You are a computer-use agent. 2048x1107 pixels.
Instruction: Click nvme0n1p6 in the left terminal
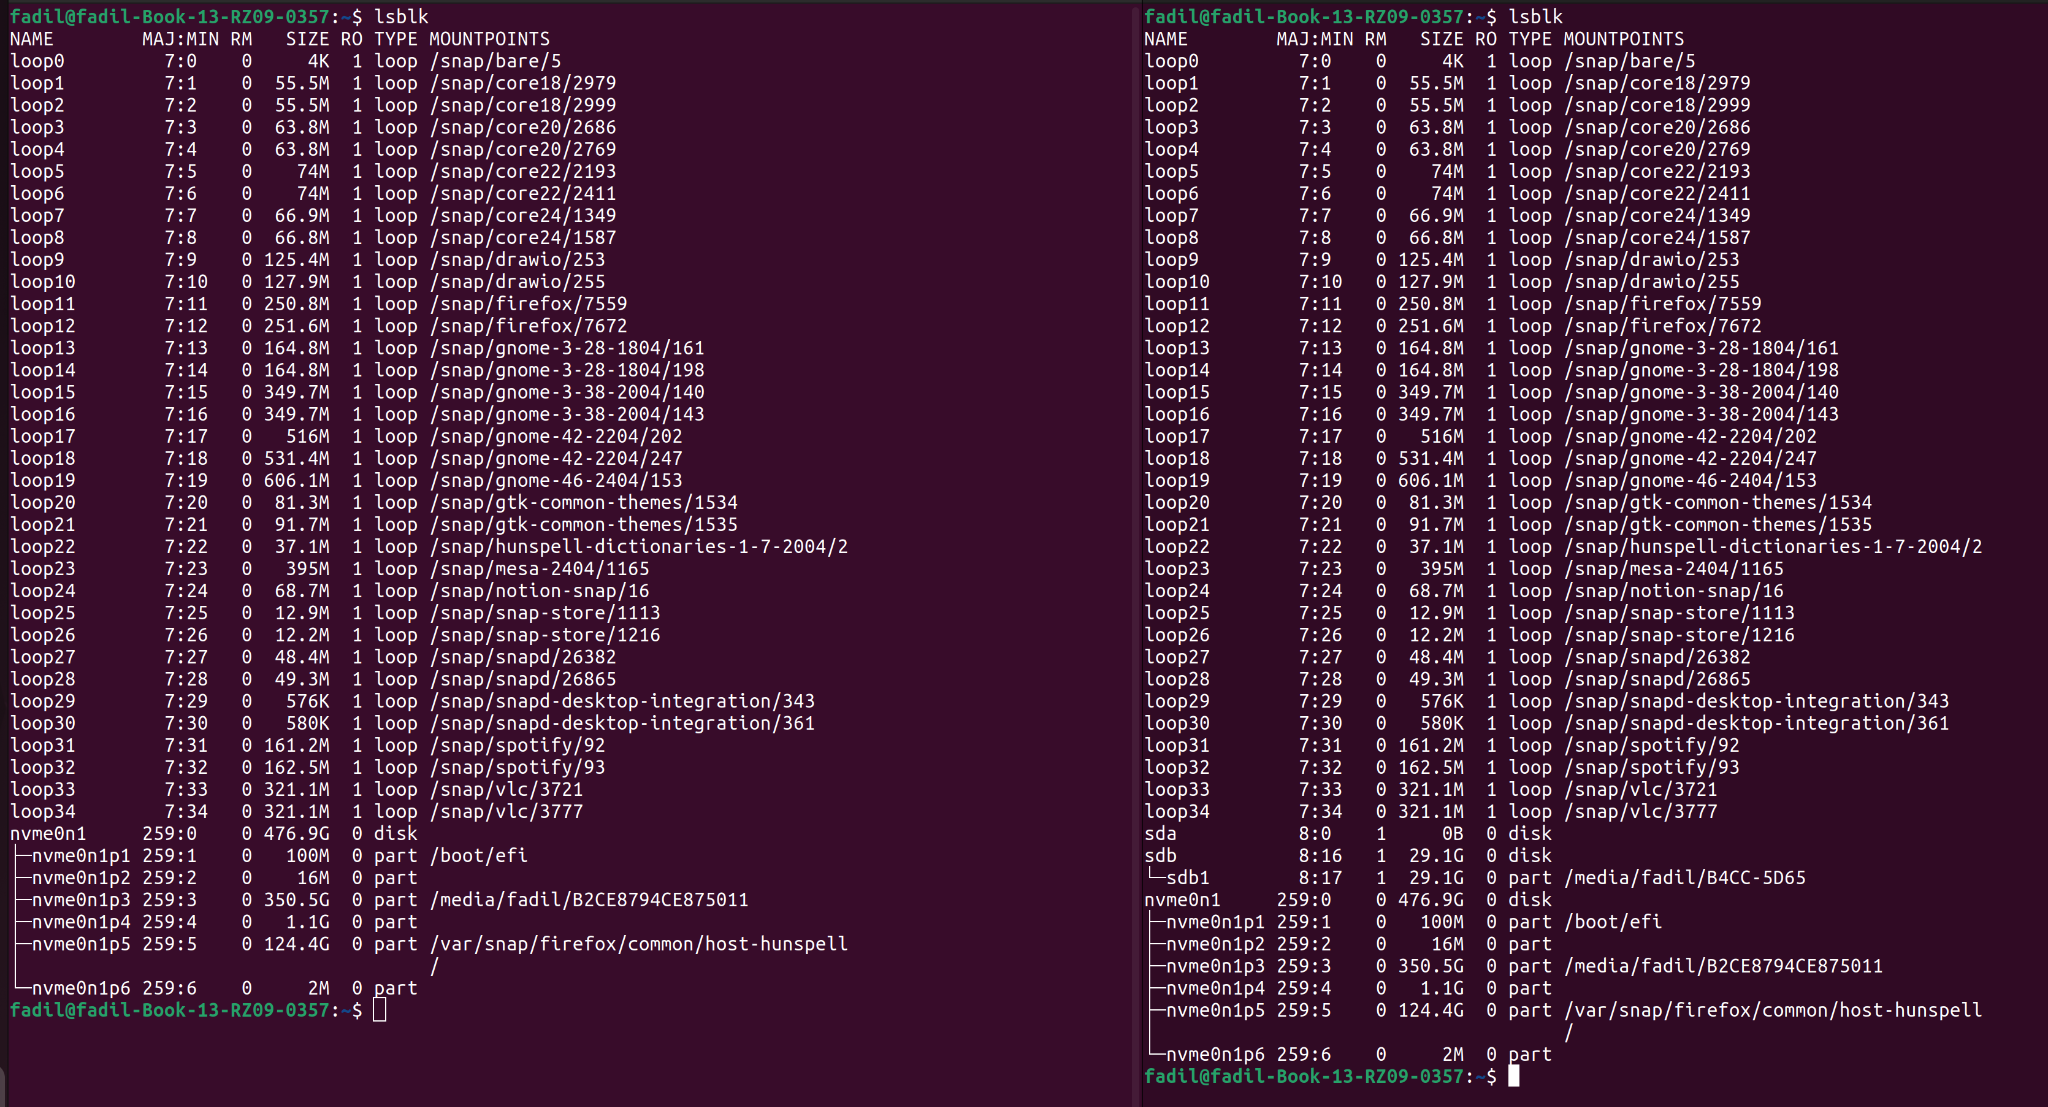(81, 988)
